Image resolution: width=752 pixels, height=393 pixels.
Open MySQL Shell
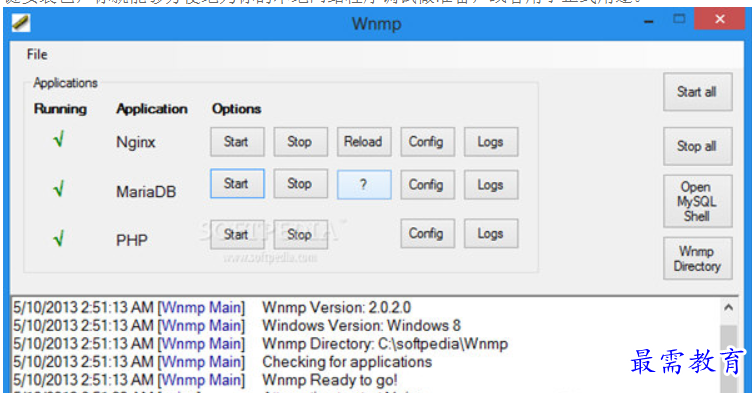pos(697,201)
